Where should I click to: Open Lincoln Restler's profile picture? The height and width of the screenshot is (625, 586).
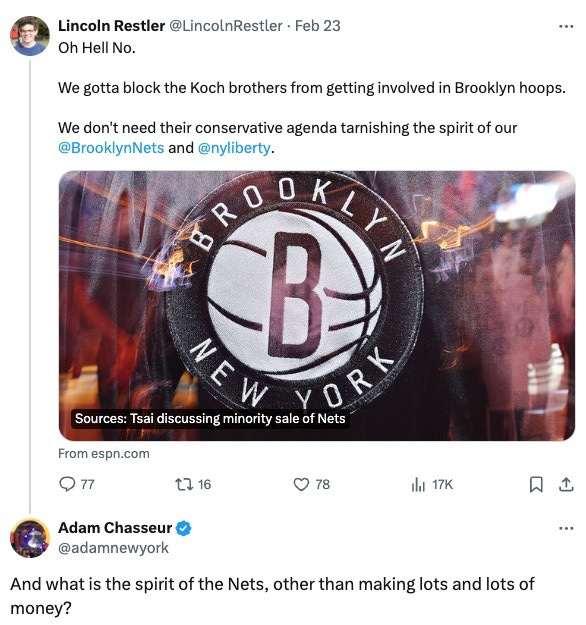[29, 35]
